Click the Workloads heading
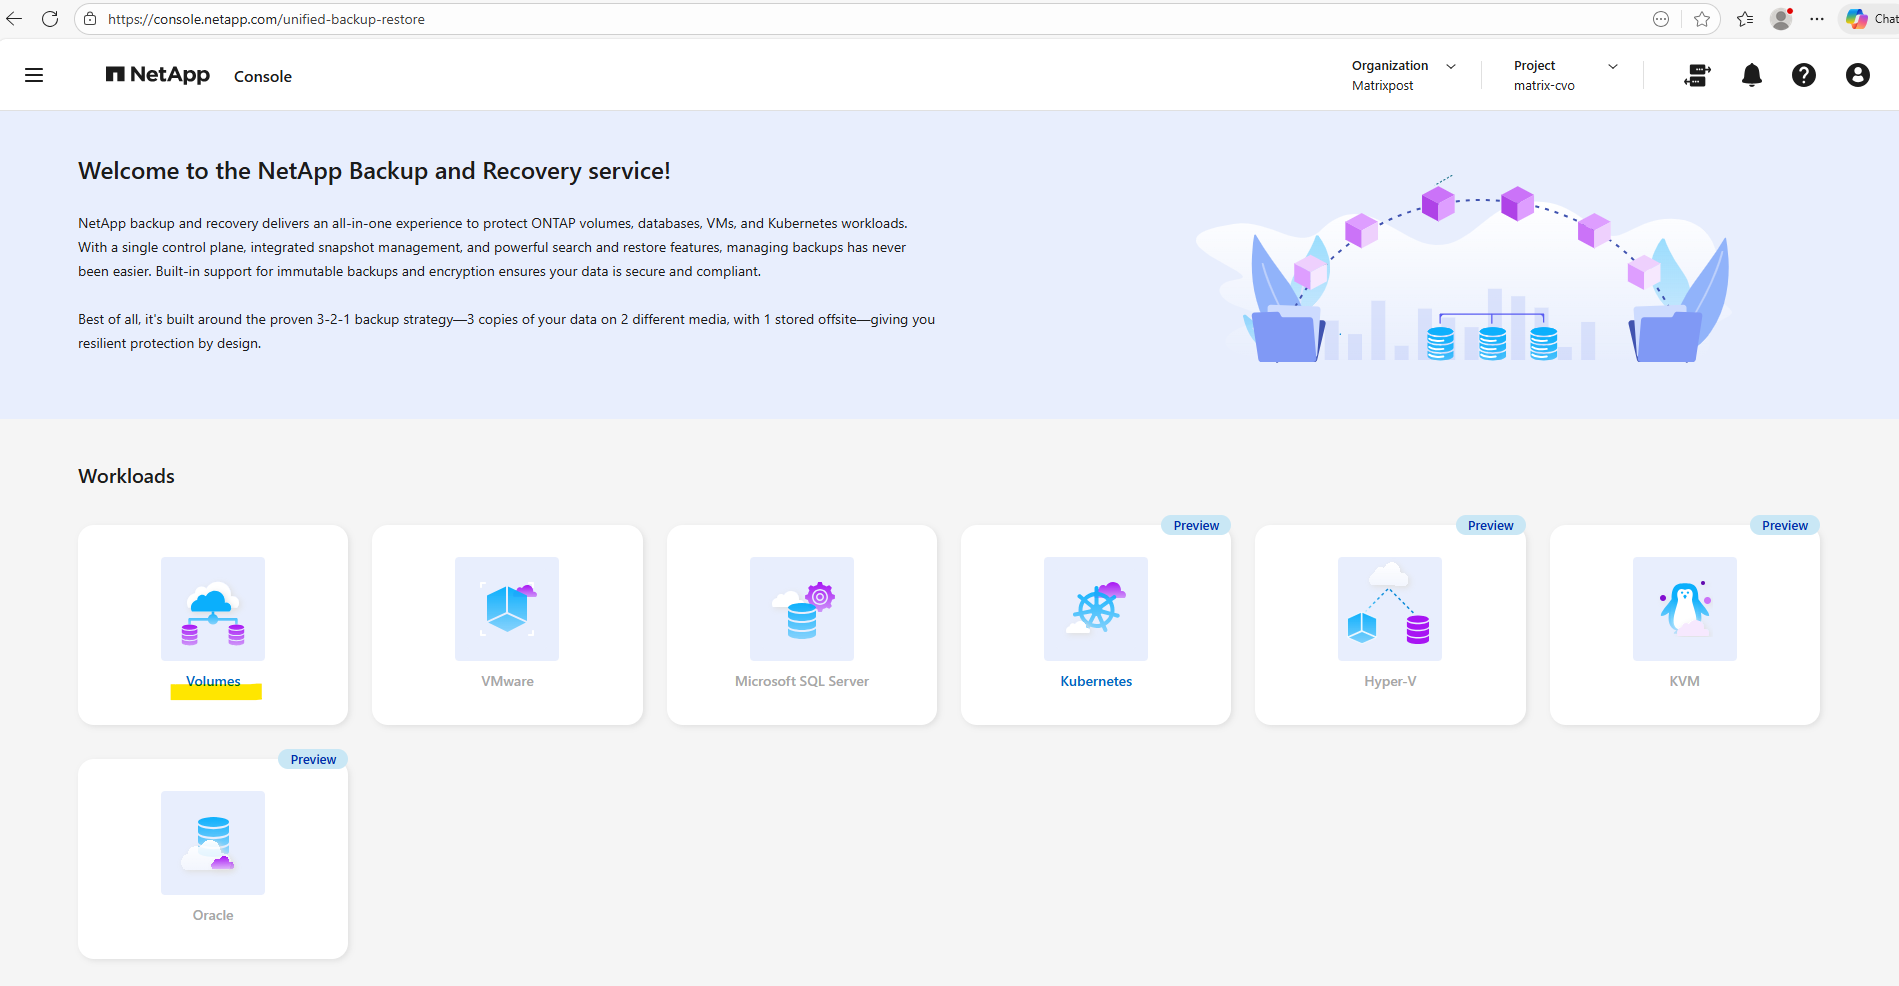Screen dimensions: 1899x986 click(126, 476)
